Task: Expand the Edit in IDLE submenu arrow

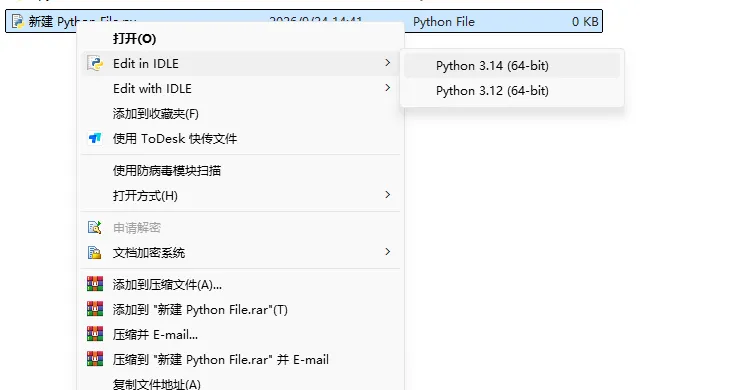Action: click(388, 63)
